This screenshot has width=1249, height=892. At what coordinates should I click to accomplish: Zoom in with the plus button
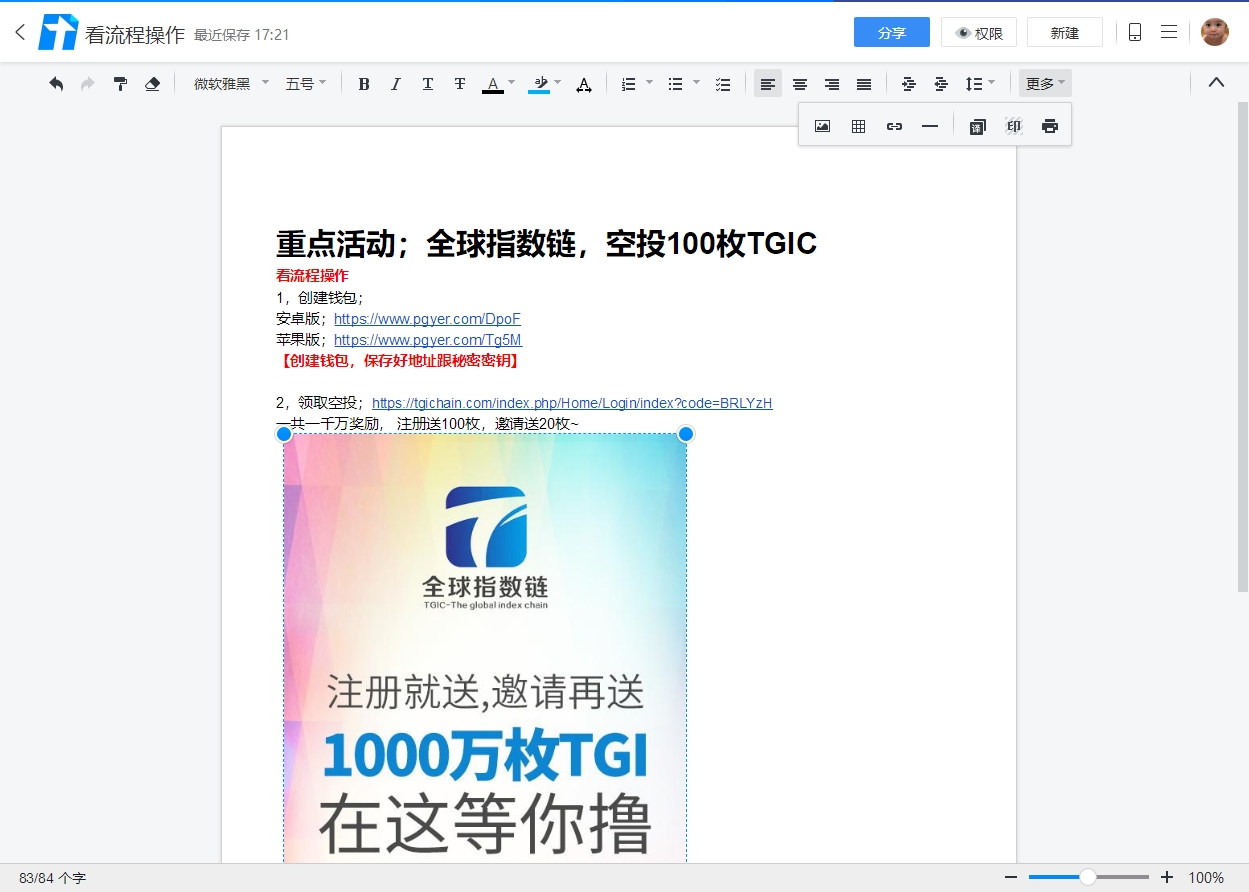[x=1167, y=877]
